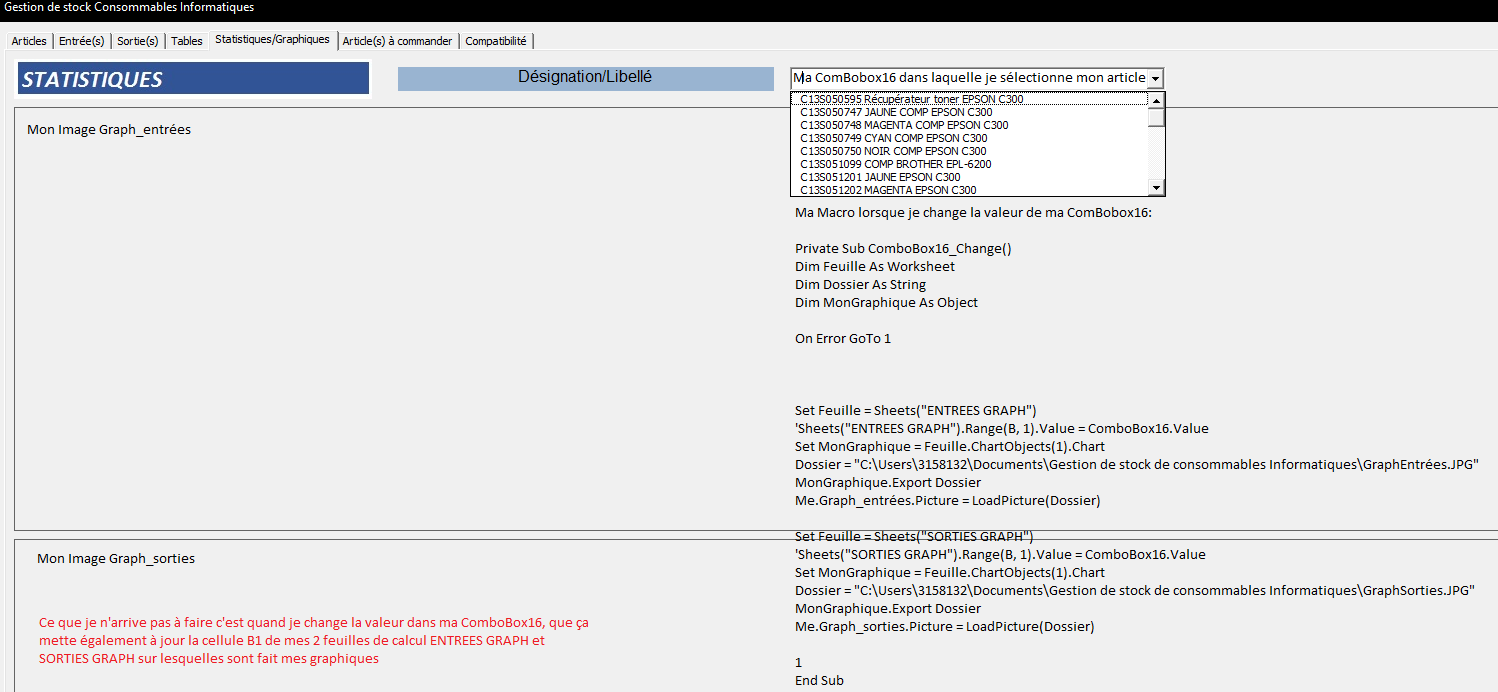This screenshot has height=692, width=1498.
Task: Choose C13S050750 NOIR COMP EPSON C300
Action: point(893,151)
